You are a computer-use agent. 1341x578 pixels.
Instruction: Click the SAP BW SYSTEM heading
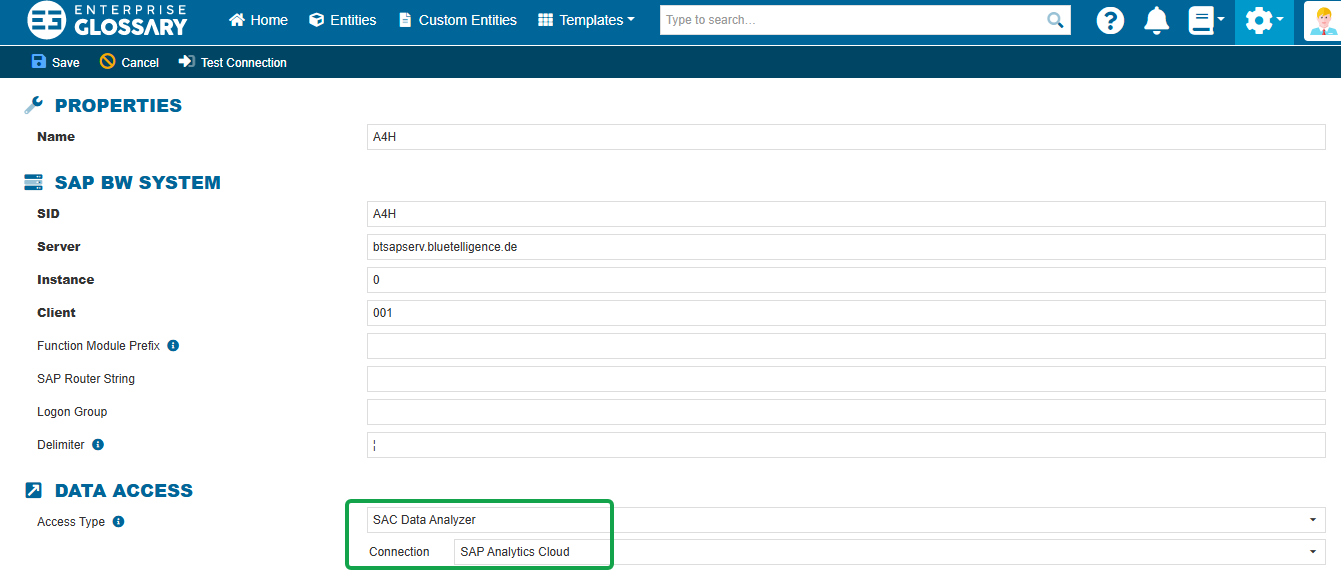pyautogui.click(x=137, y=182)
